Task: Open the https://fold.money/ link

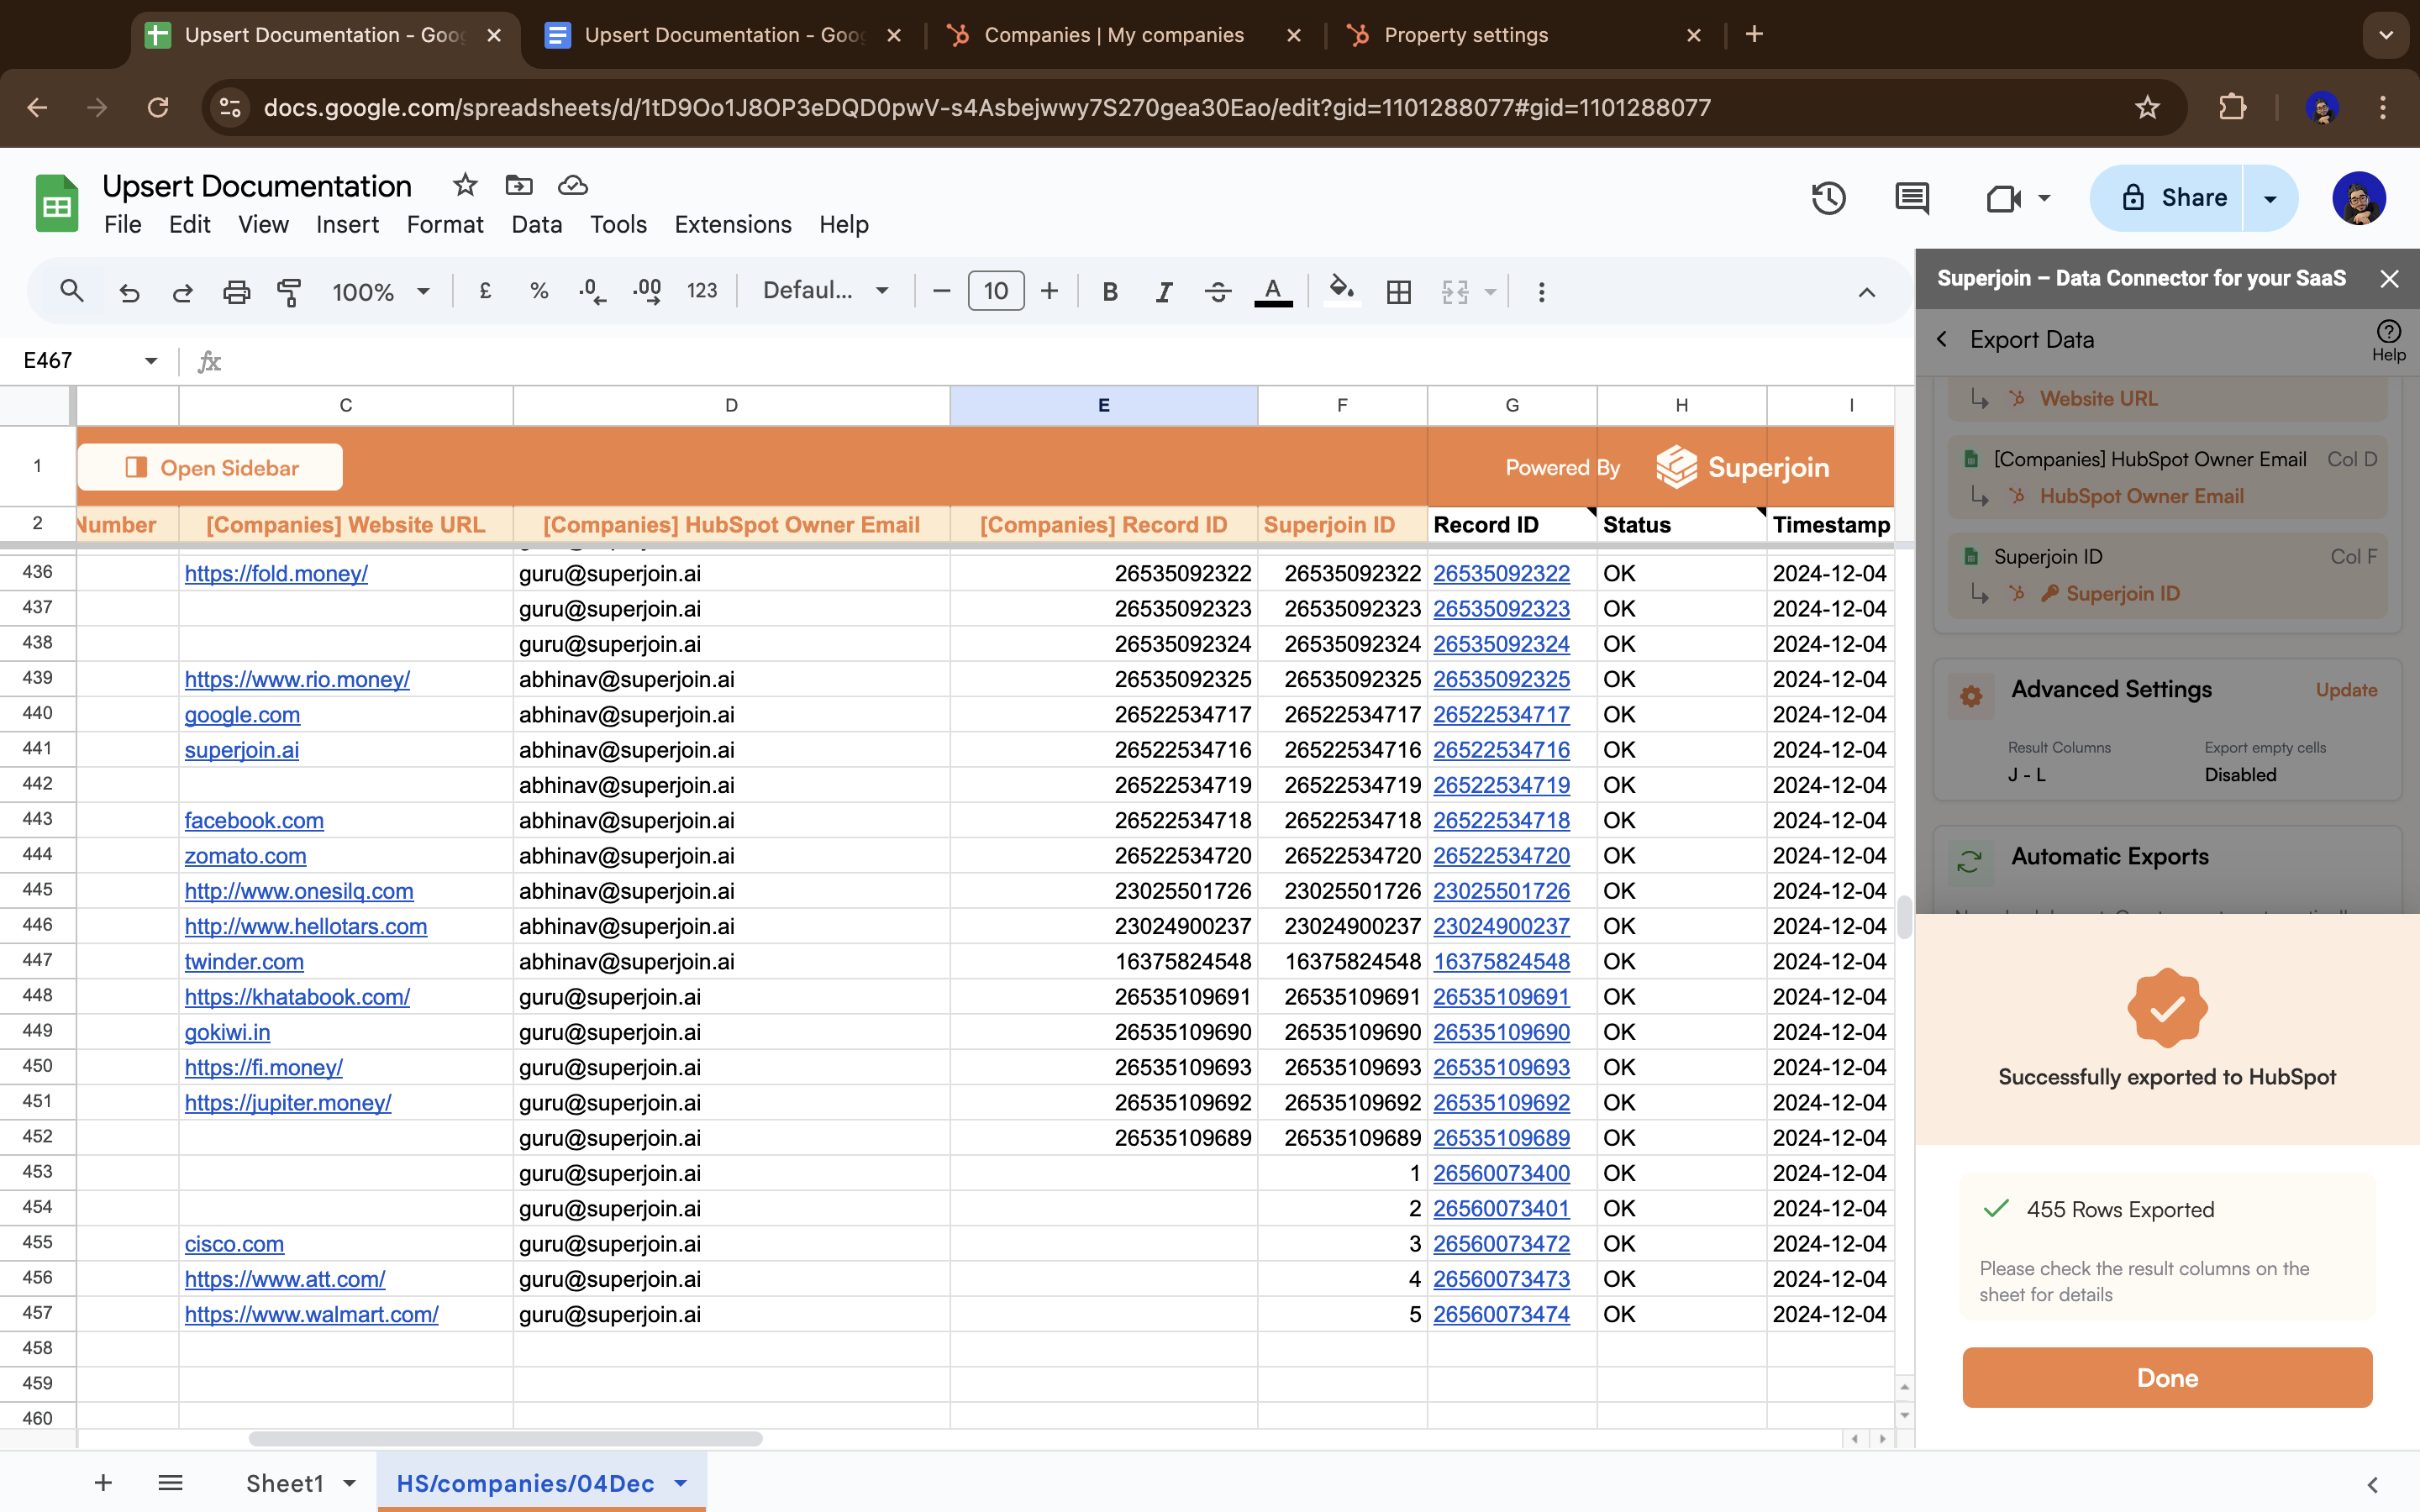Action: coord(276,574)
